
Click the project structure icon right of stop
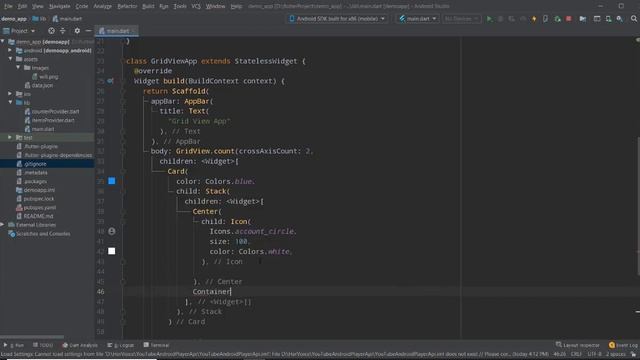582,19
